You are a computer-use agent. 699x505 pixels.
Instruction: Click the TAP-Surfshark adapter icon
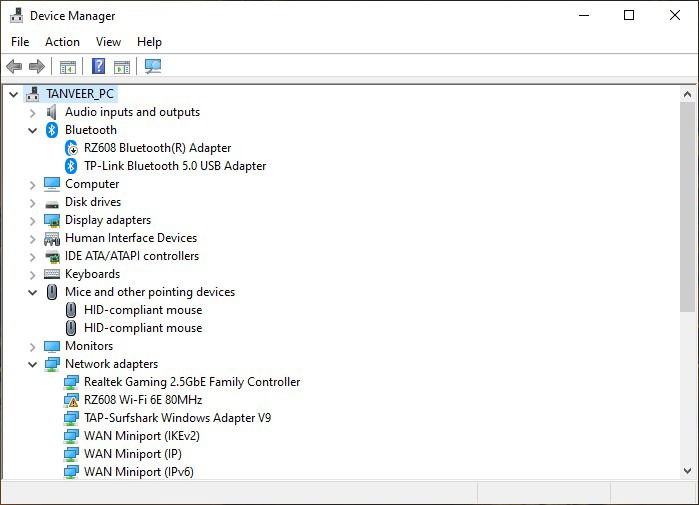[71, 418]
